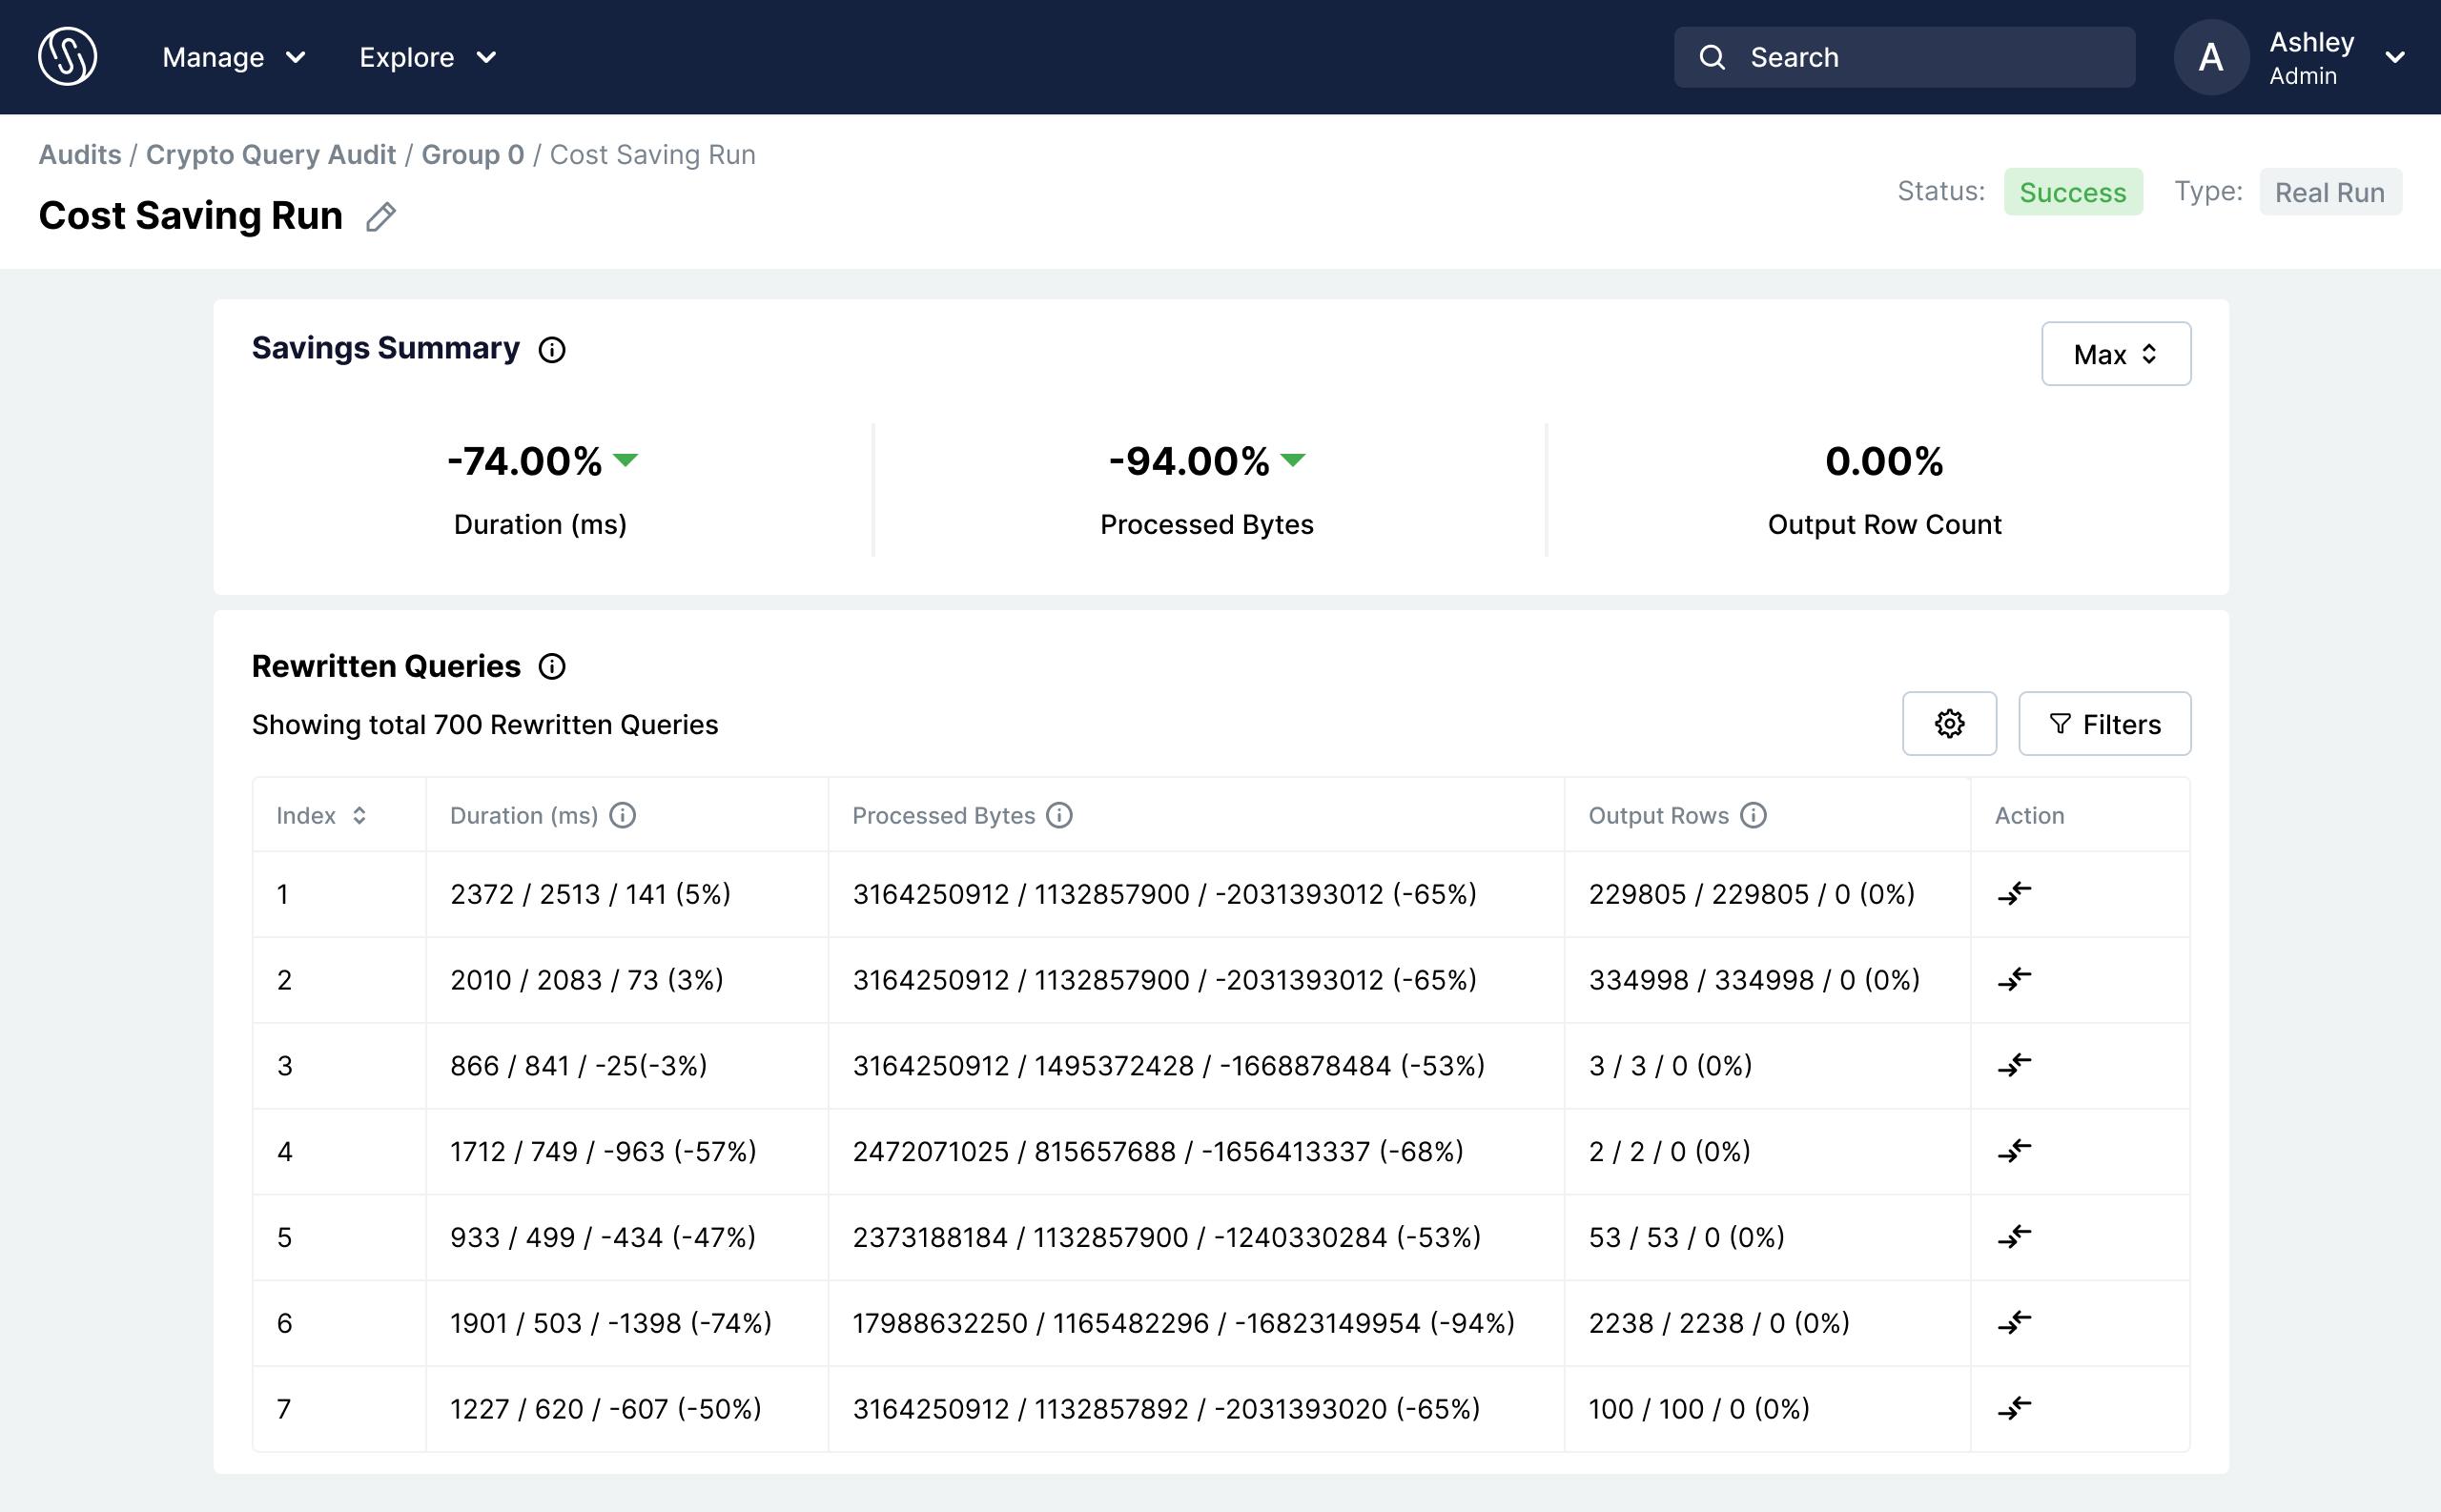
Task: Click the edit pencil icon beside Cost Saving Run
Action: (x=380, y=217)
